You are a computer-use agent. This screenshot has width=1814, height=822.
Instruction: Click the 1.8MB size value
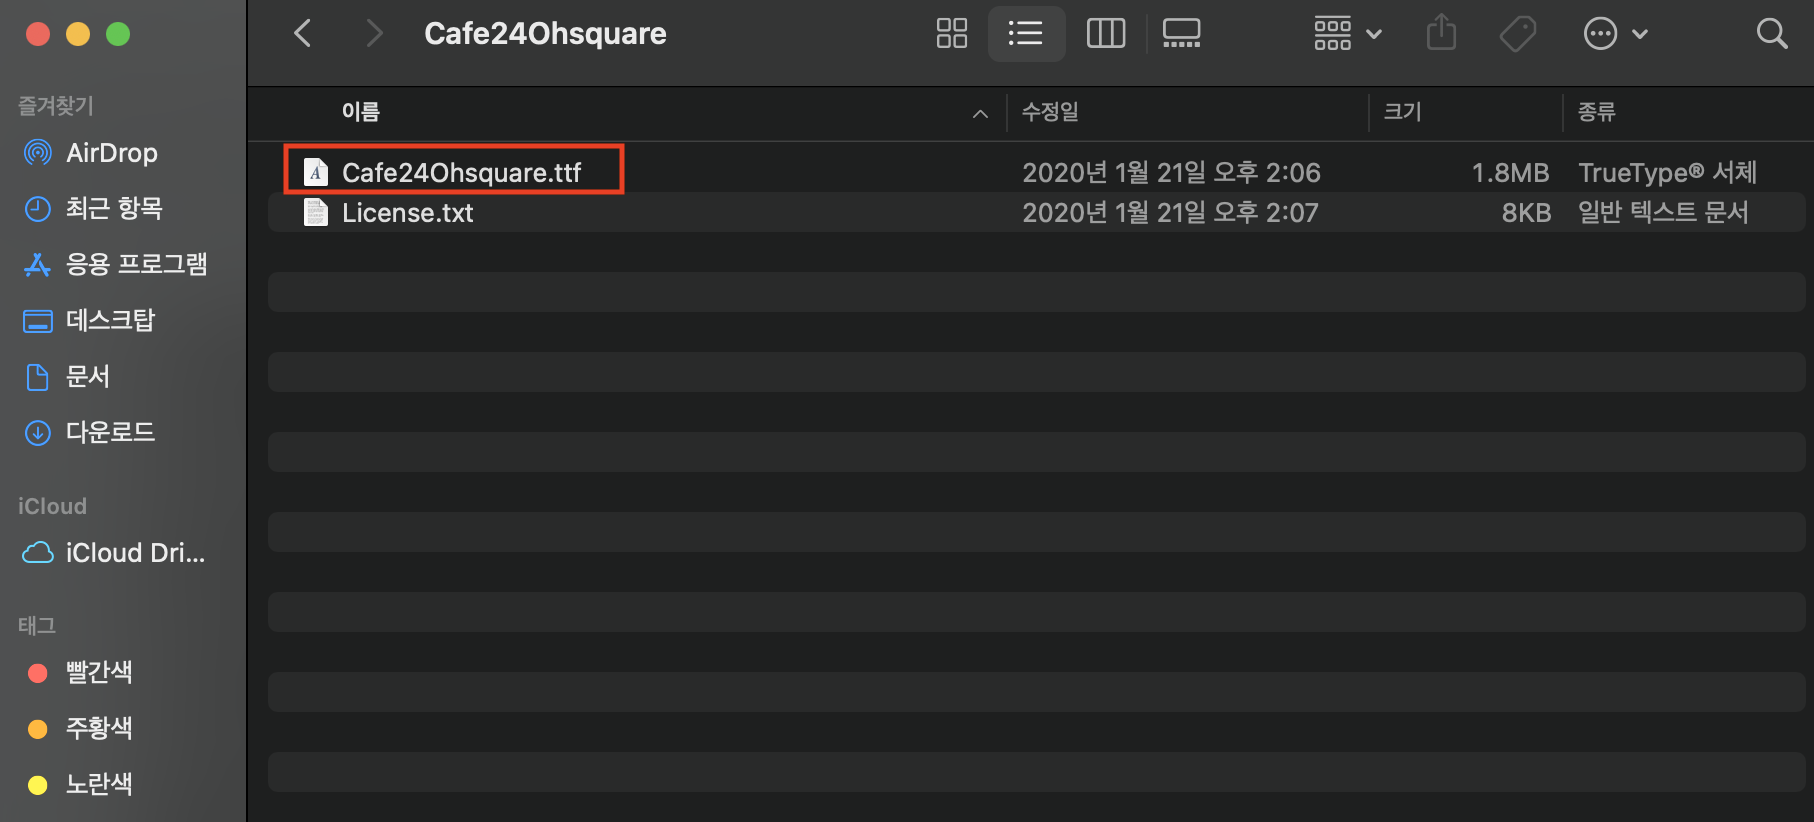1510,172
